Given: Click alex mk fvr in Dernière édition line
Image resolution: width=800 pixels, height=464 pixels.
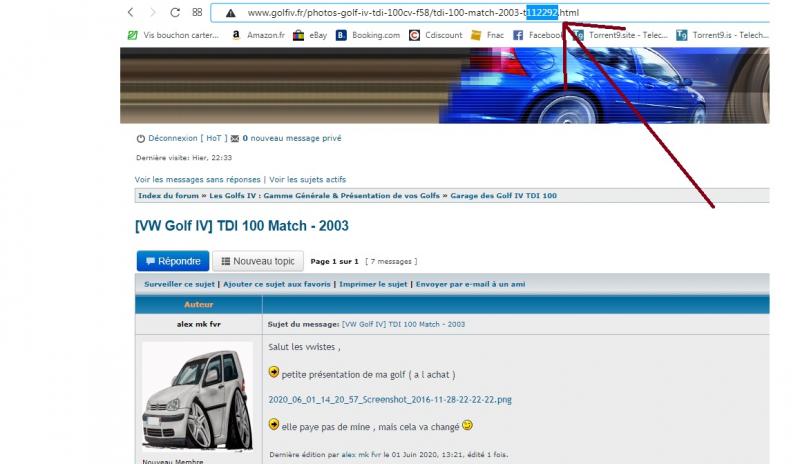Looking at the screenshot, I should (x=361, y=454).
